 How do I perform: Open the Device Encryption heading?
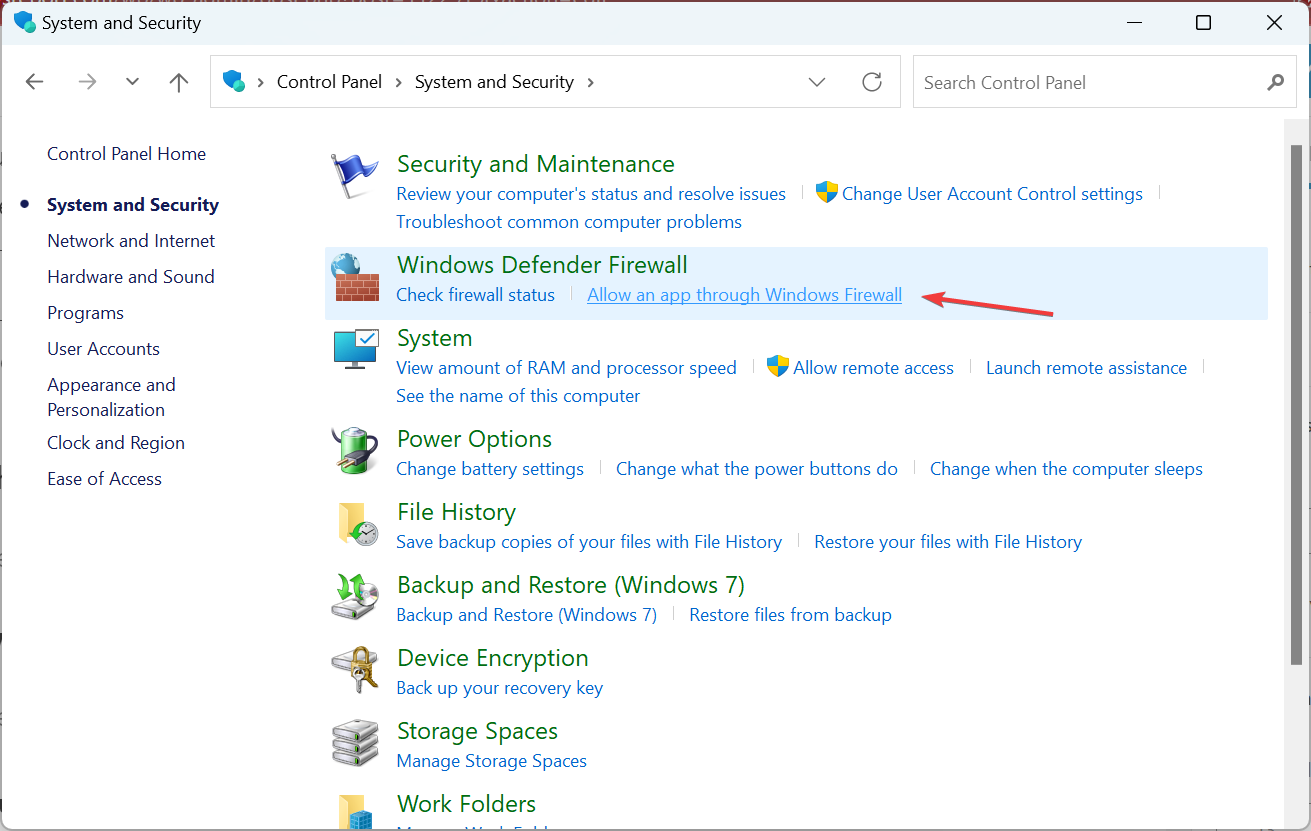tap(493, 657)
